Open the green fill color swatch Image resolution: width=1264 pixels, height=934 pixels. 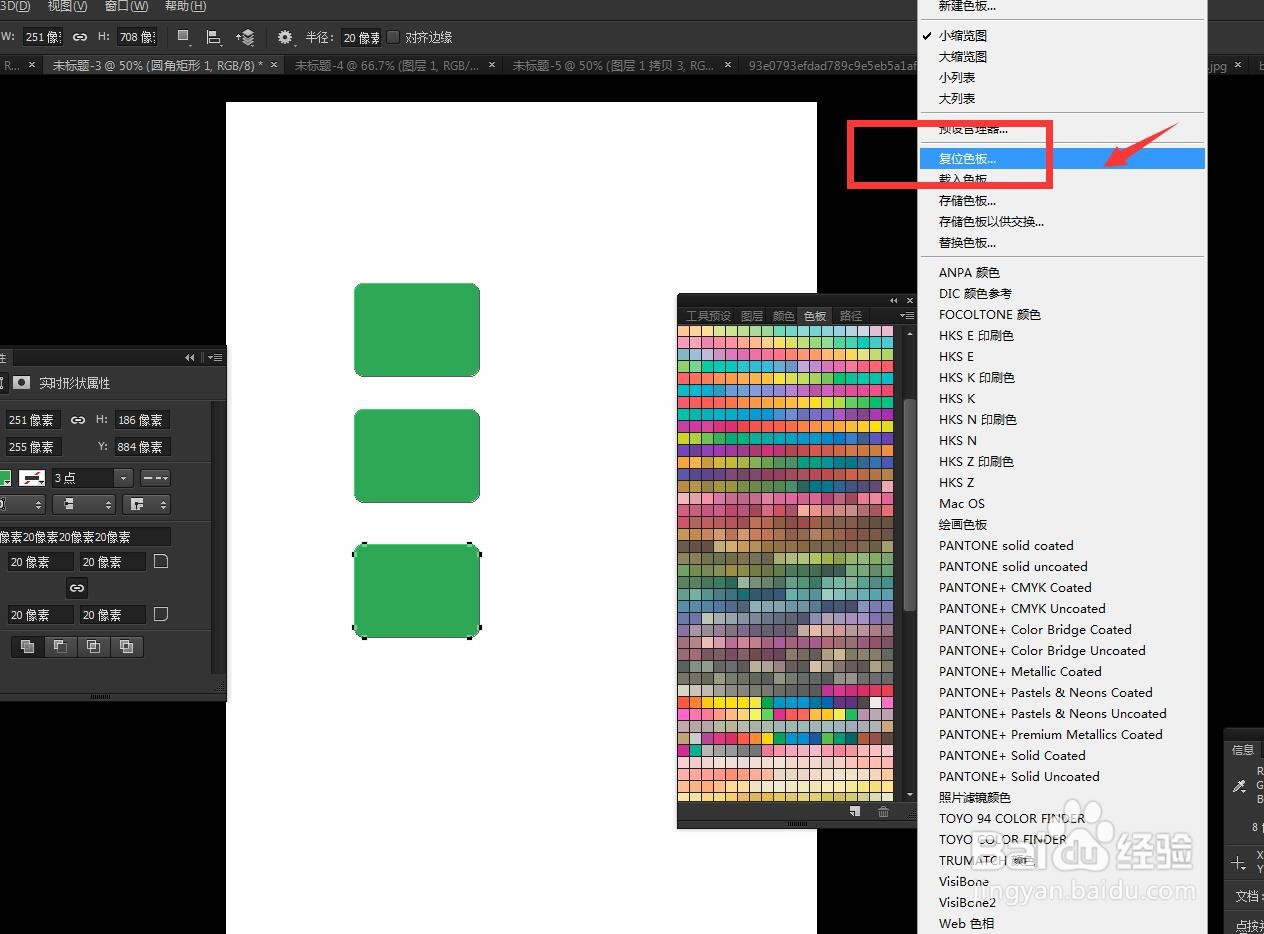coord(4,478)
